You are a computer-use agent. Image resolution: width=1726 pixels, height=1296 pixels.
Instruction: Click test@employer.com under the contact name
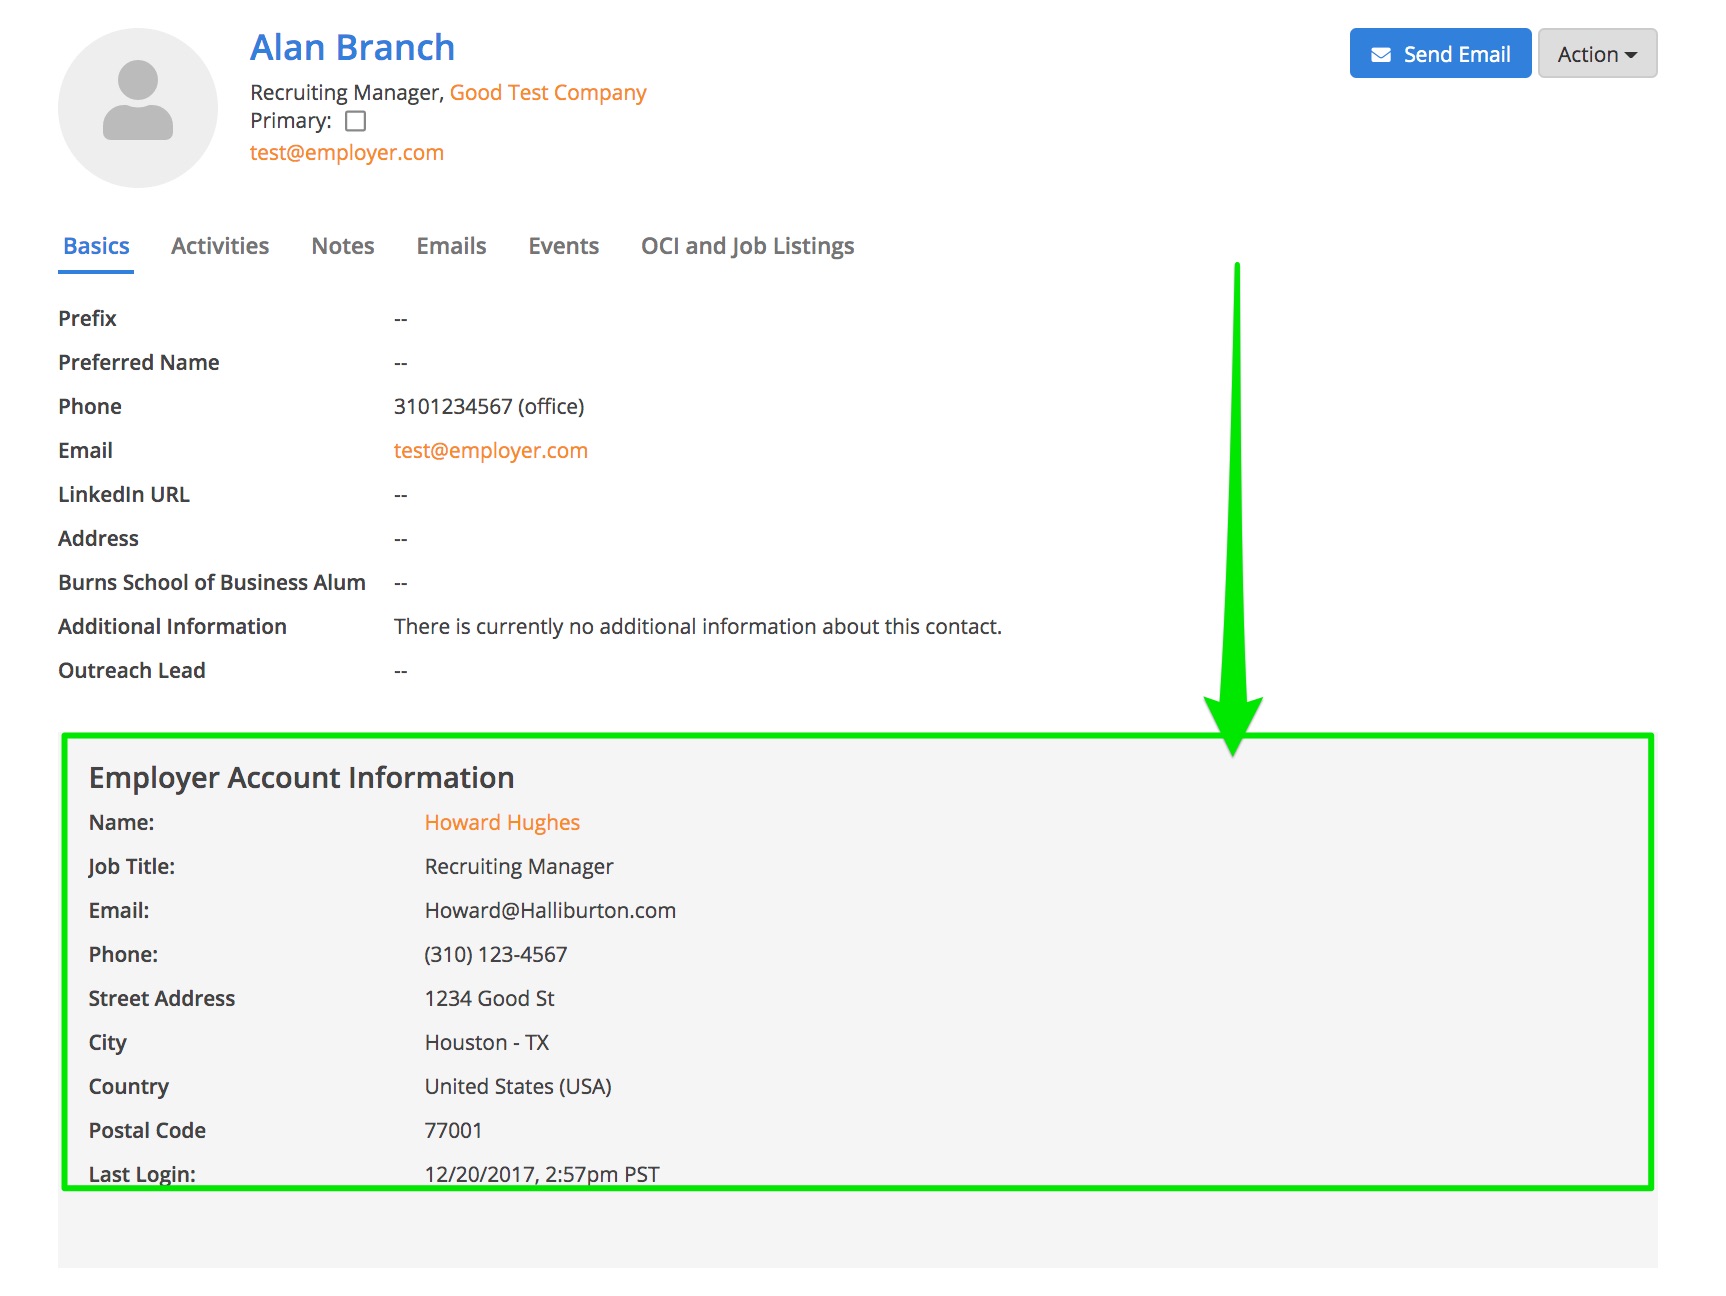pos(346,153)
